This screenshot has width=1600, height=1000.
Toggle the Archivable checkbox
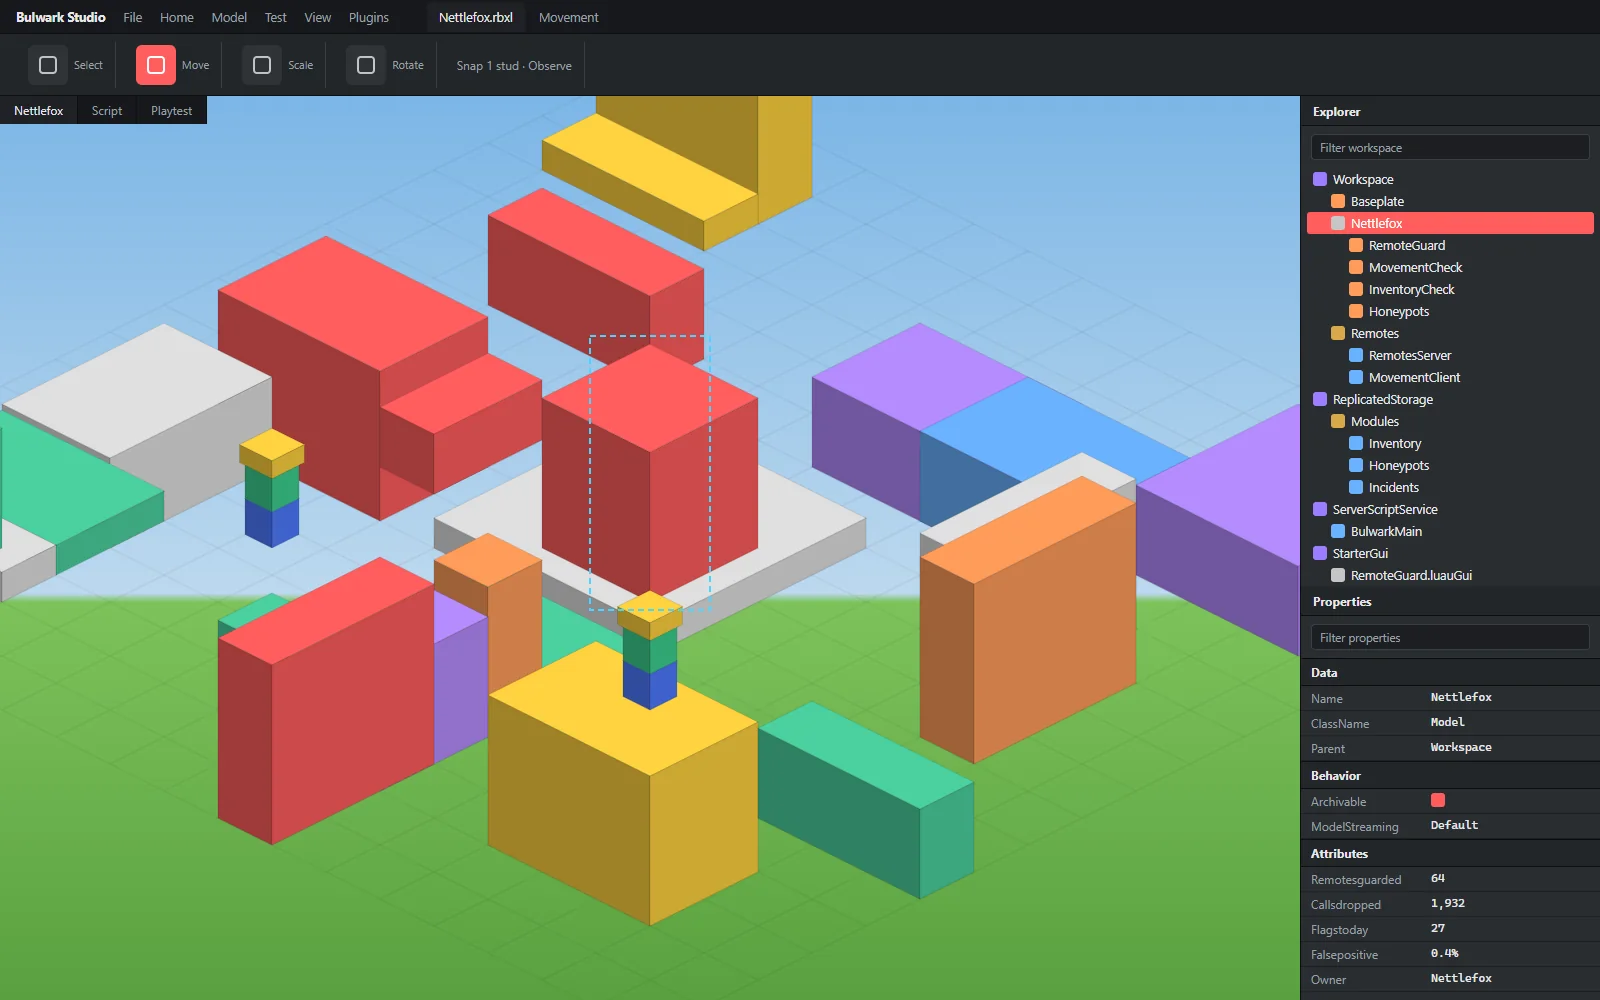click(x=1438, y=800)
